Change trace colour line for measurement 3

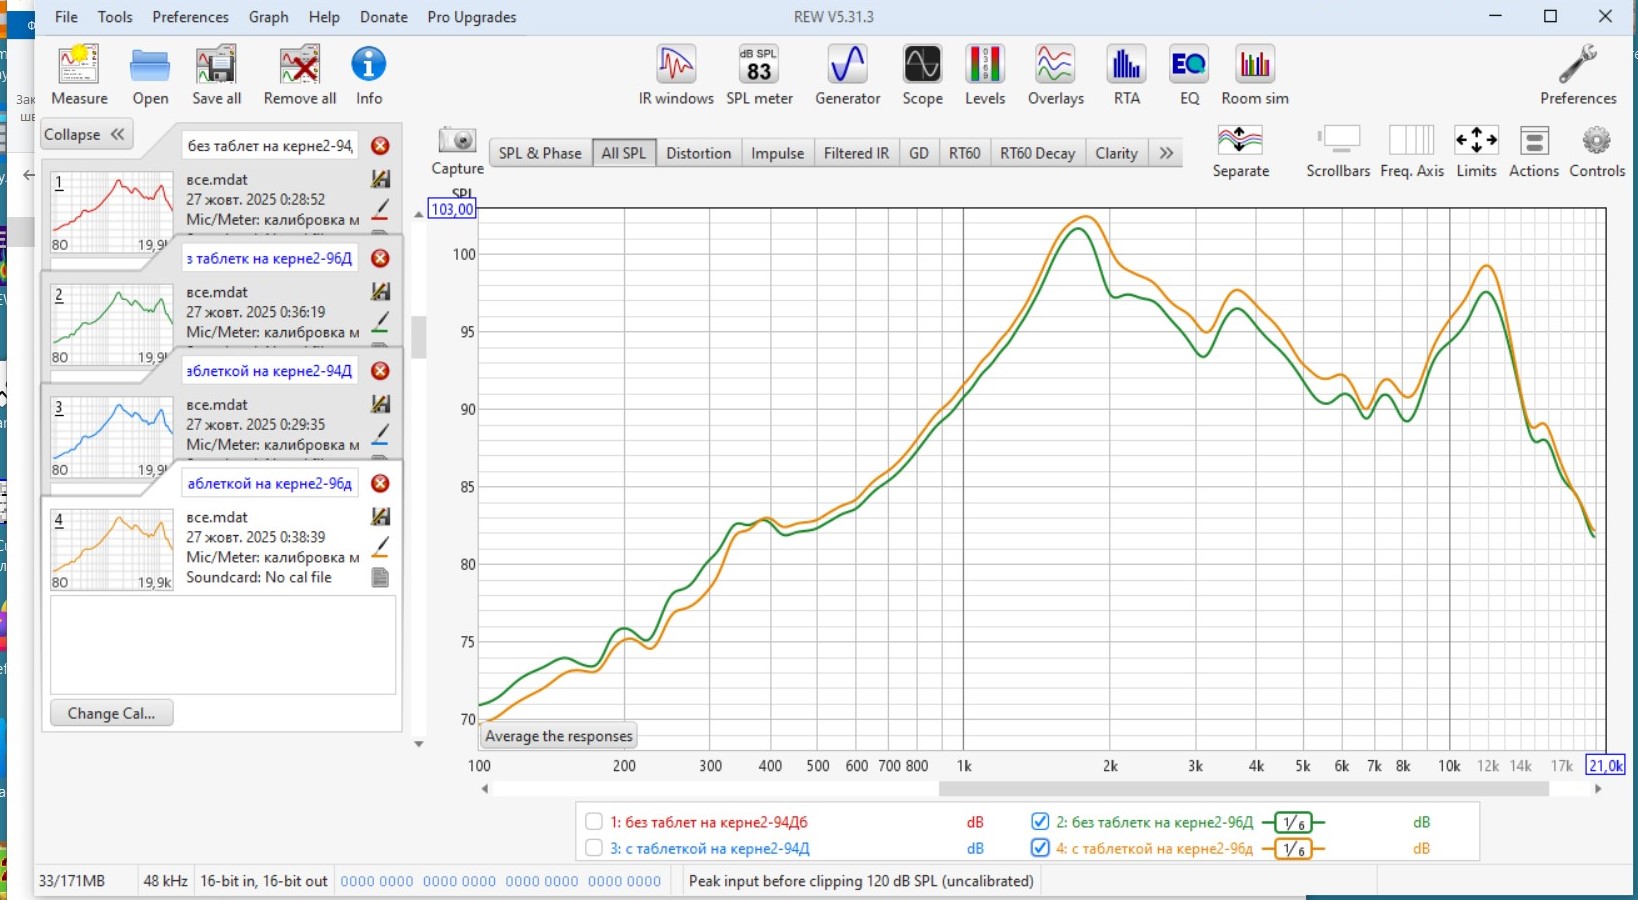tap(380, 435)
